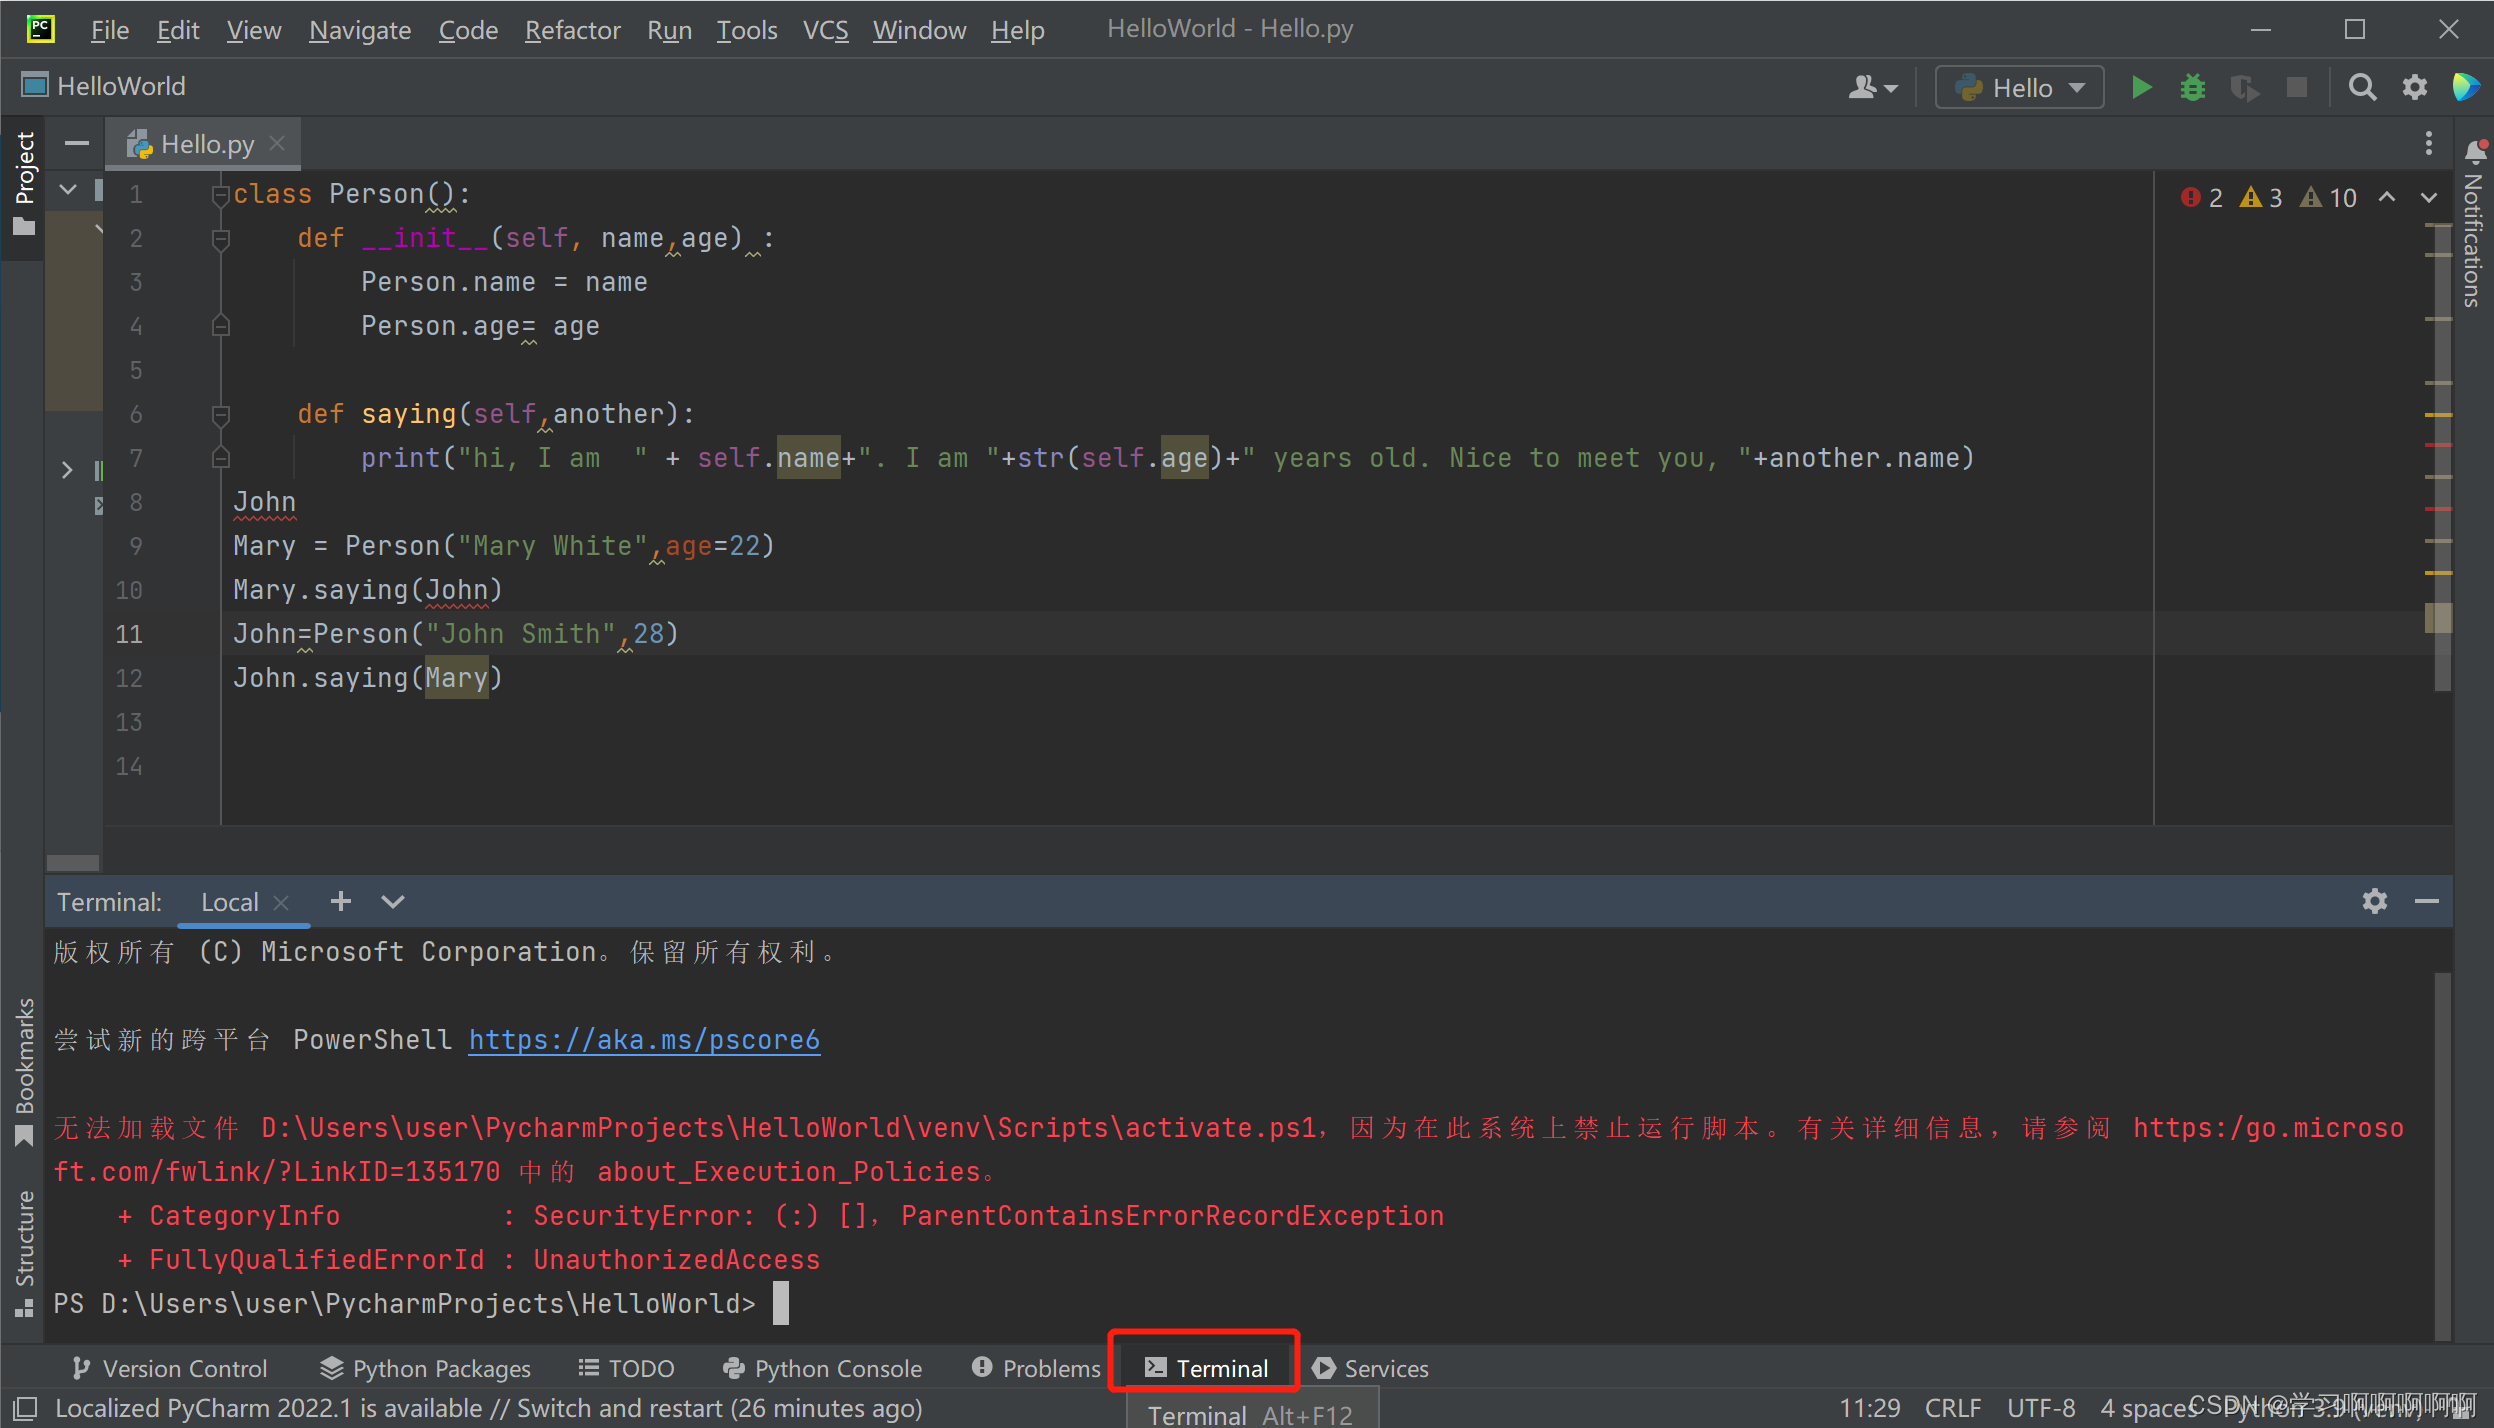Change CRLF line separator in status bar
The height and width of the screenshot is (1428, 2494).
(1953, 1409)
